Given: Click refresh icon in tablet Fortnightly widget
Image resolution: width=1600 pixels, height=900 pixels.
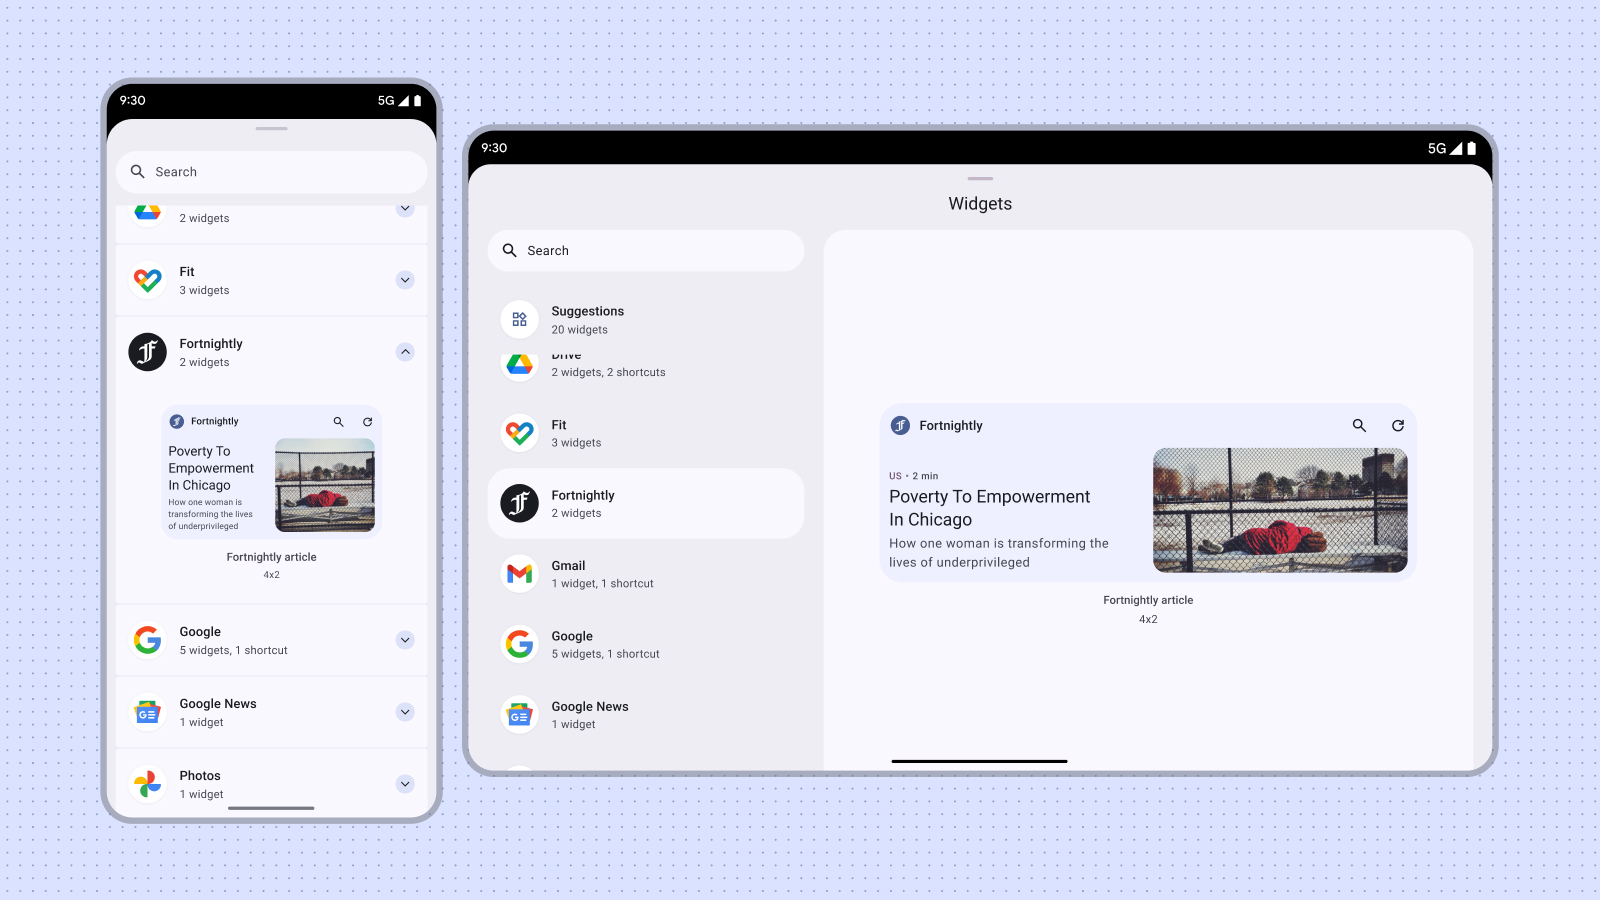Looking at the screenshot, I should (x=1398, y=425).
